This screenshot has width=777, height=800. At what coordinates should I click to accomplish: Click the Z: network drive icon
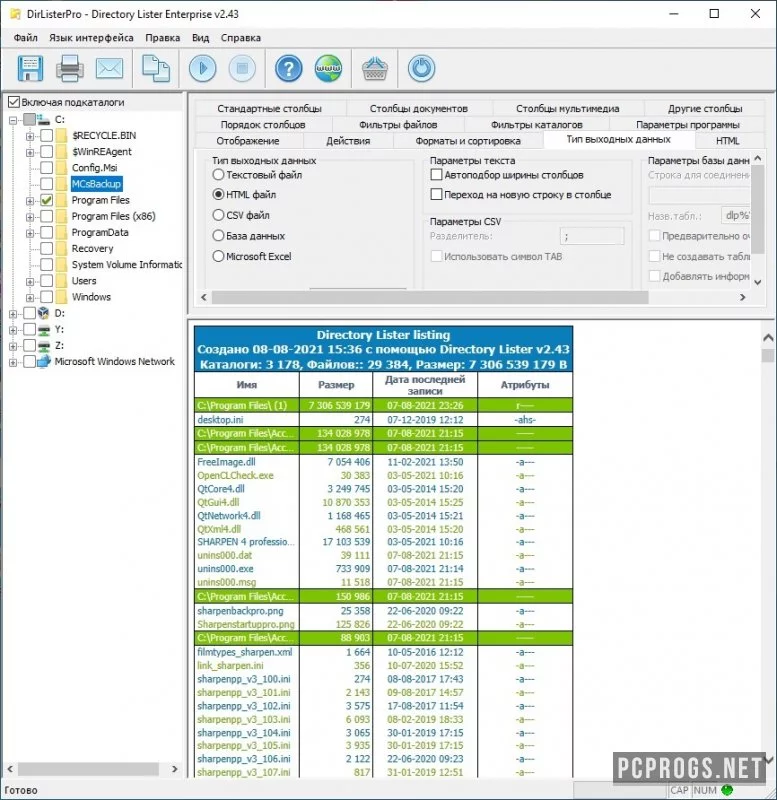(43, 346)
